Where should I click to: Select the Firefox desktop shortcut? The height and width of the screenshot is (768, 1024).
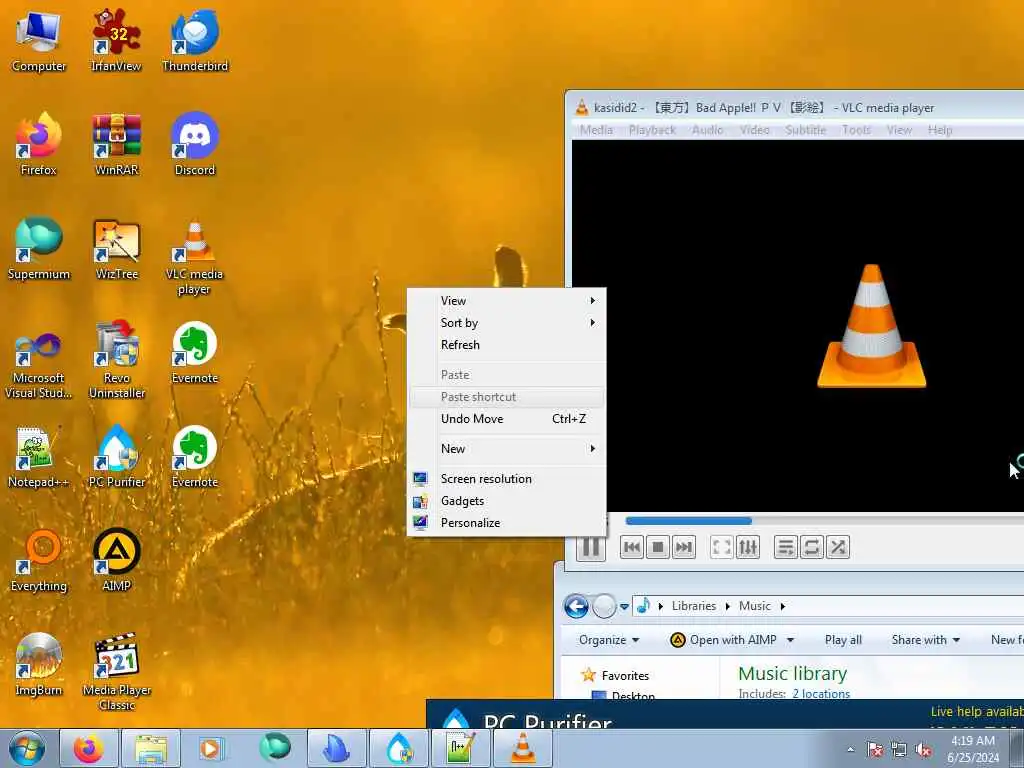39,145
